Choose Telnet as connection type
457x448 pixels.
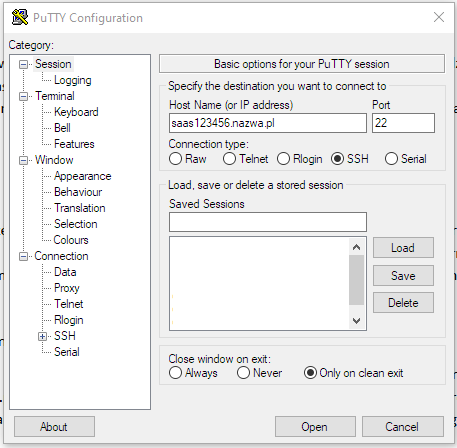coord(229,159)
